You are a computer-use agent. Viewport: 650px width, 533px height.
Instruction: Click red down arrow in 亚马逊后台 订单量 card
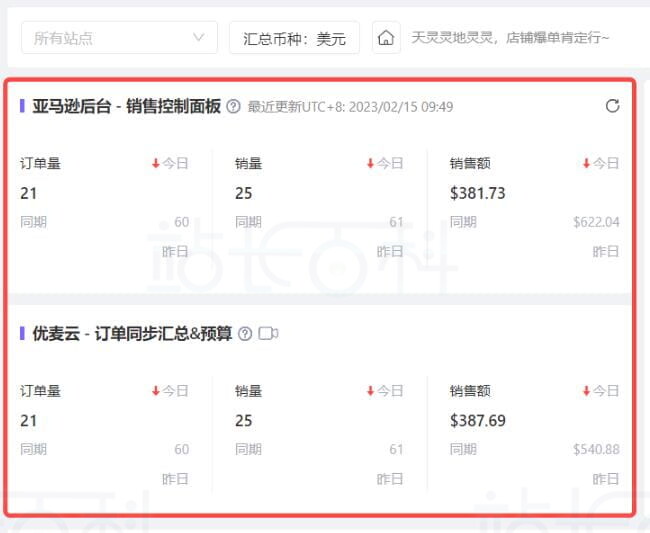tap(156, 163)
